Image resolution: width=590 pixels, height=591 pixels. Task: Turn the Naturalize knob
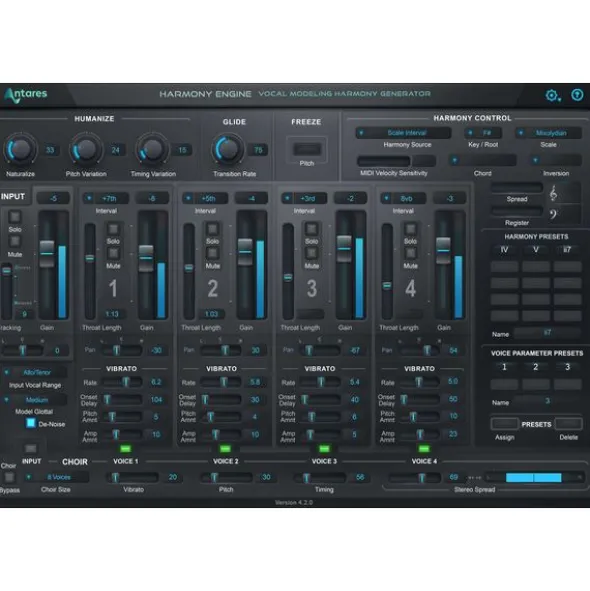click(x=21, y=149)
